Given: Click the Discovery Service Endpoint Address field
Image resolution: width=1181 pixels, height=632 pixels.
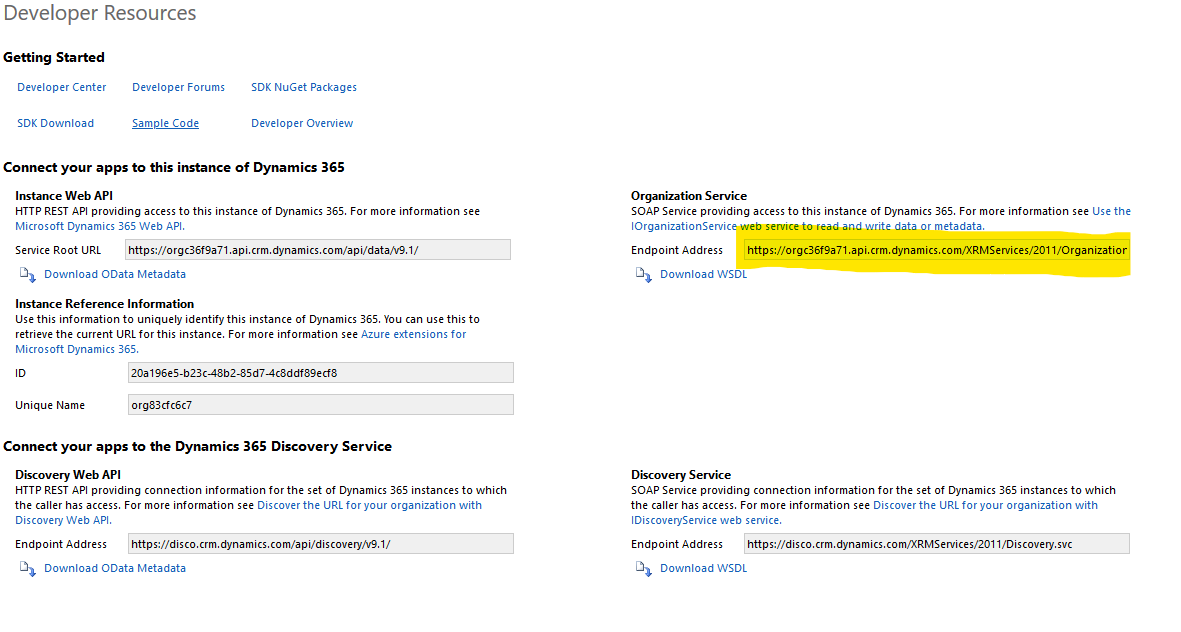Looking at the screenshot, I should [x=936, y=544].
